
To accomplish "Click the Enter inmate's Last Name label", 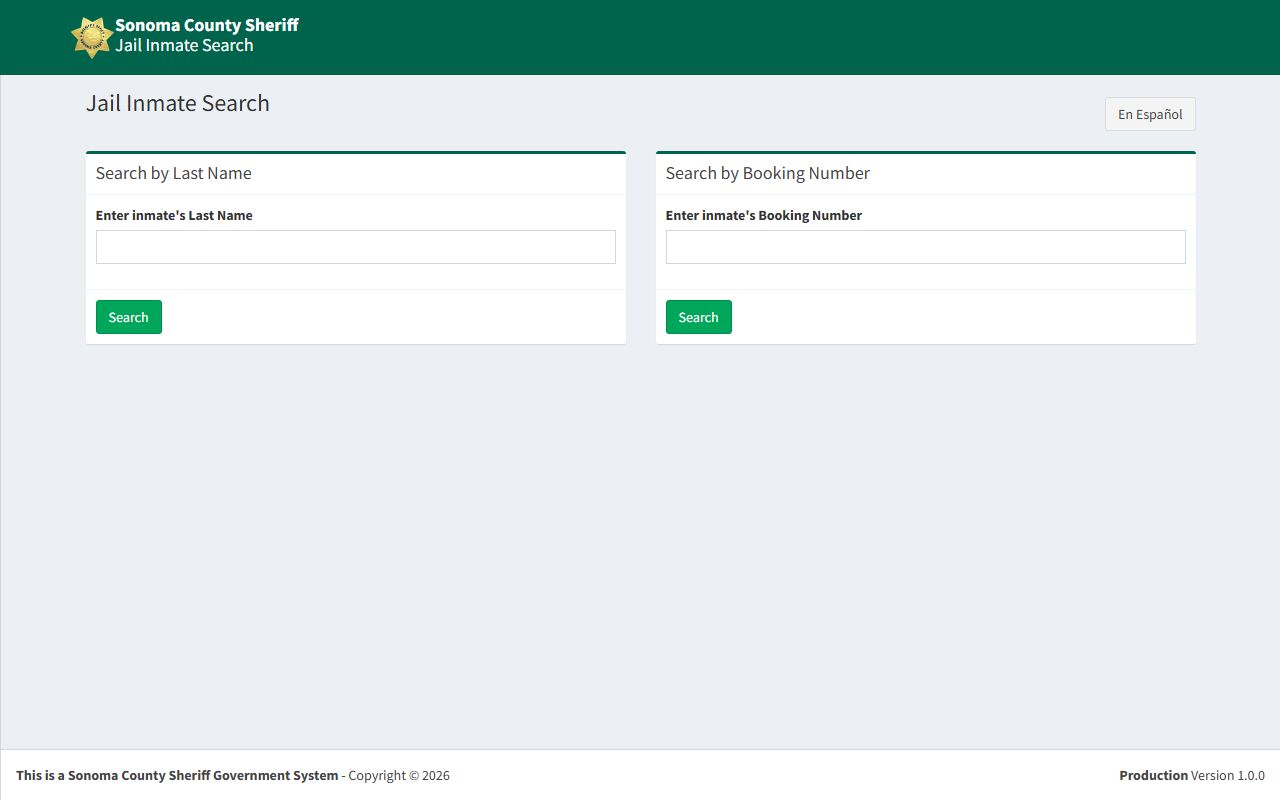I will point(174,215).
